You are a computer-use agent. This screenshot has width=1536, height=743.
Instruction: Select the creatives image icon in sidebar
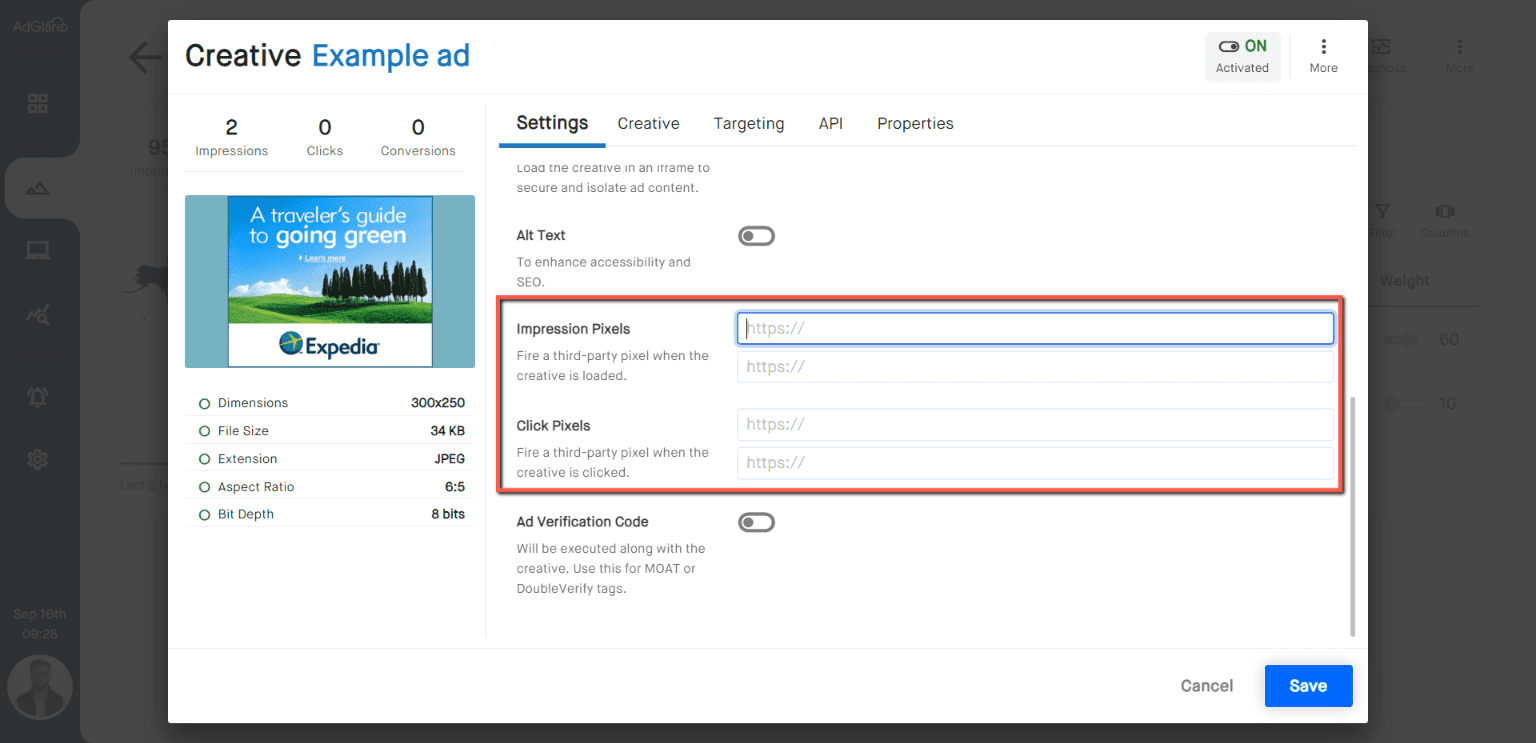tap(38, 187)
